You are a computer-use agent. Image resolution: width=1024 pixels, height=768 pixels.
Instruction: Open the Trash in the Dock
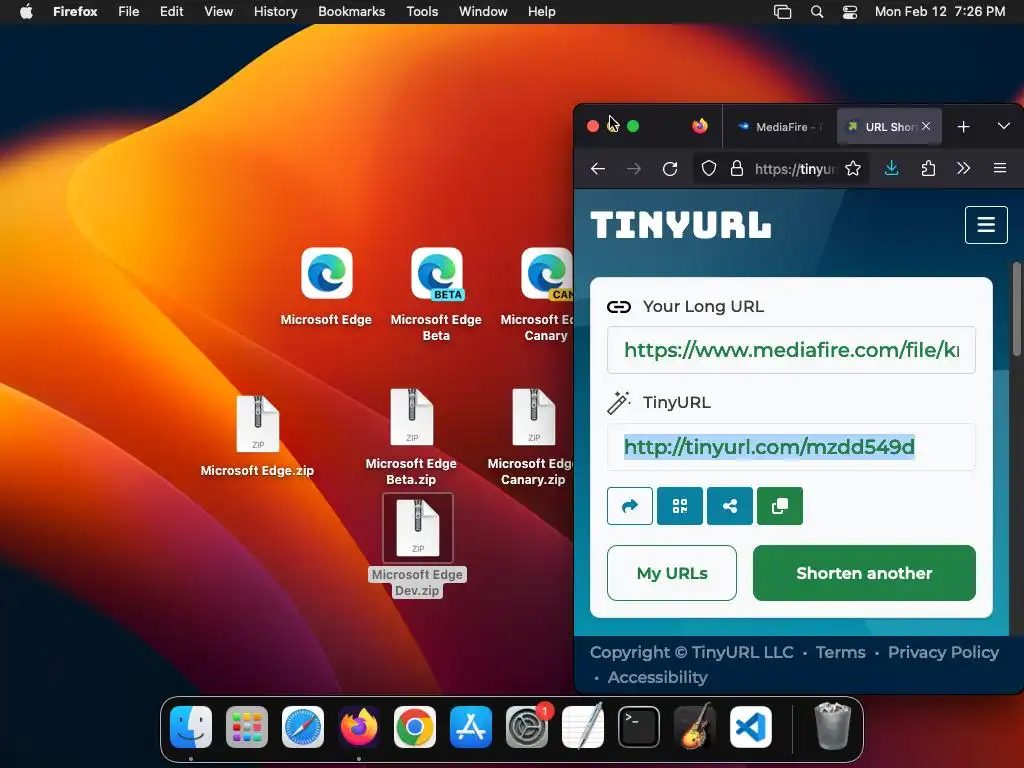[833, 726]
